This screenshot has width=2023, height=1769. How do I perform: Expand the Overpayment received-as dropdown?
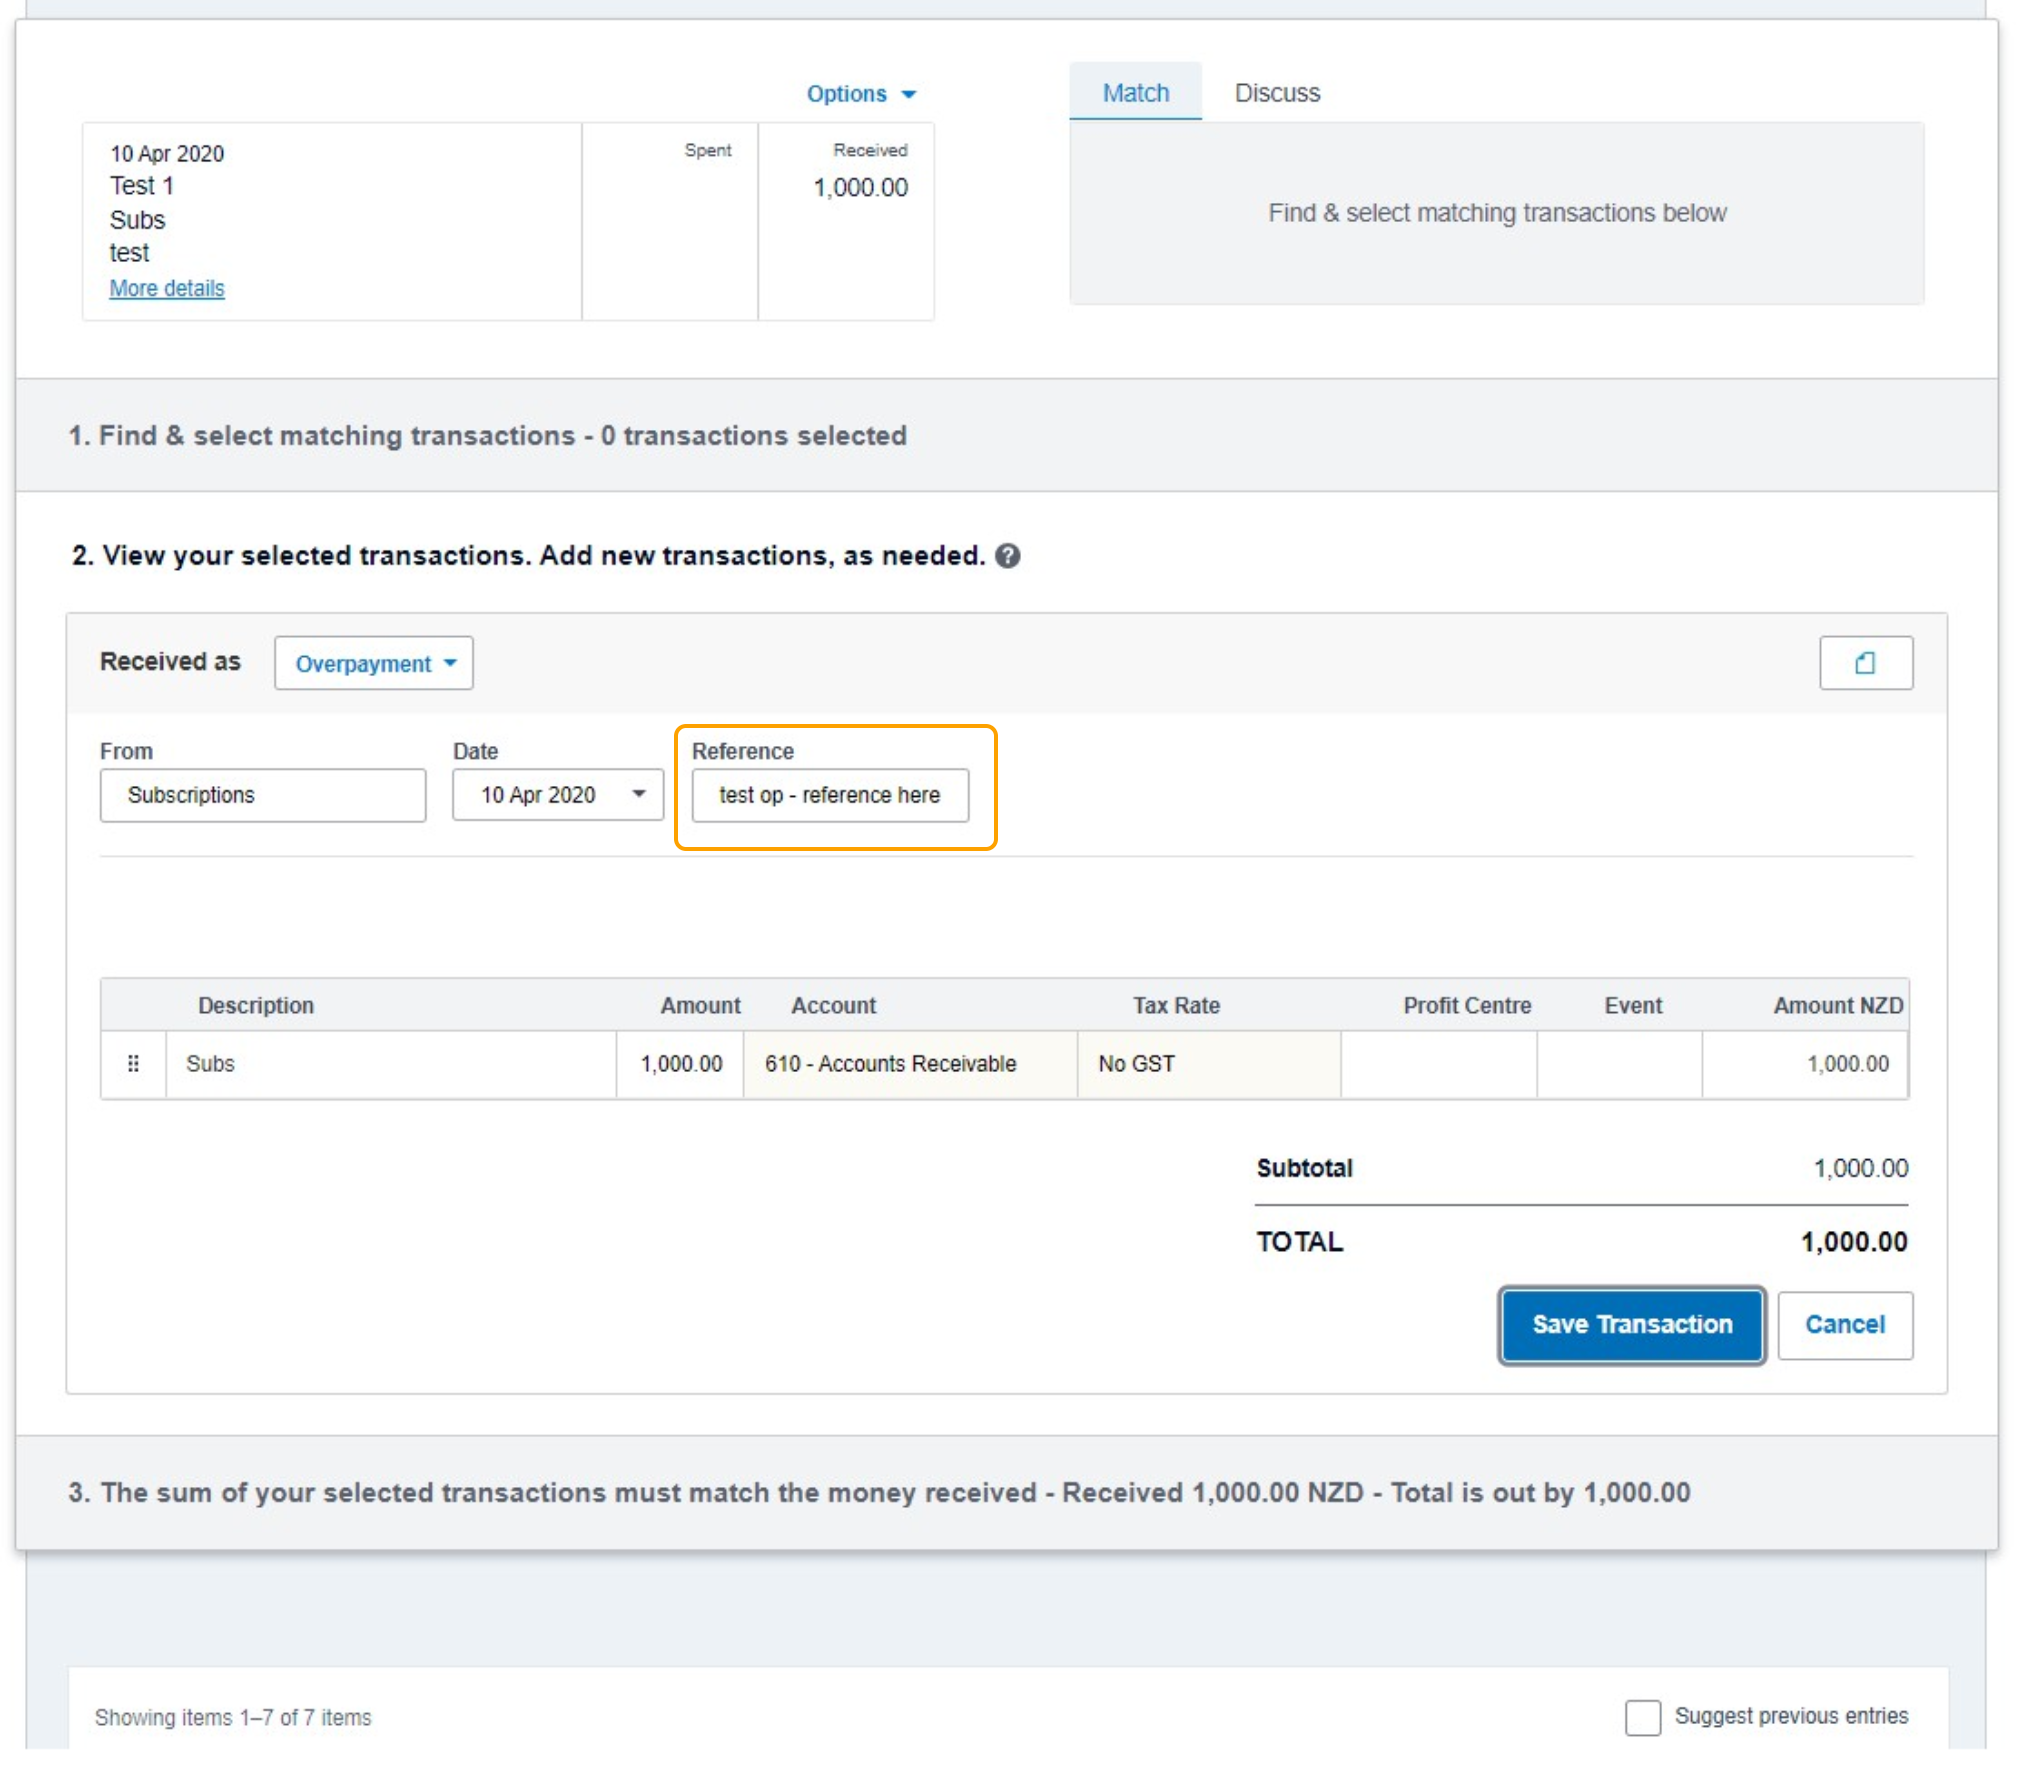coord(374,664)
